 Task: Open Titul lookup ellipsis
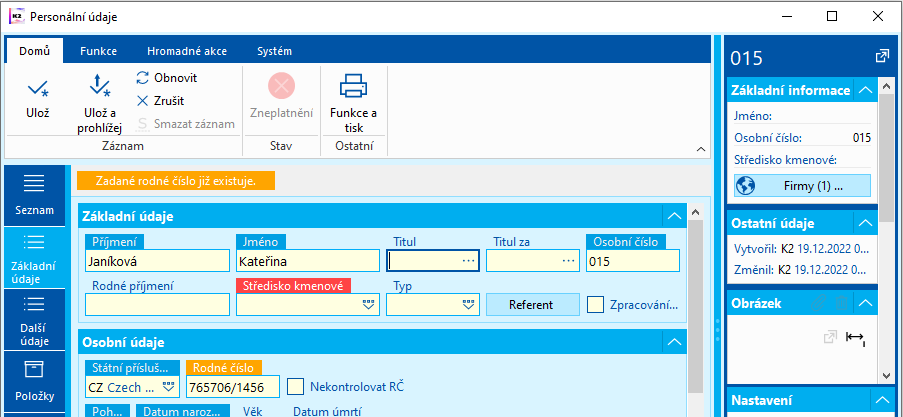[x=469, y=261]
